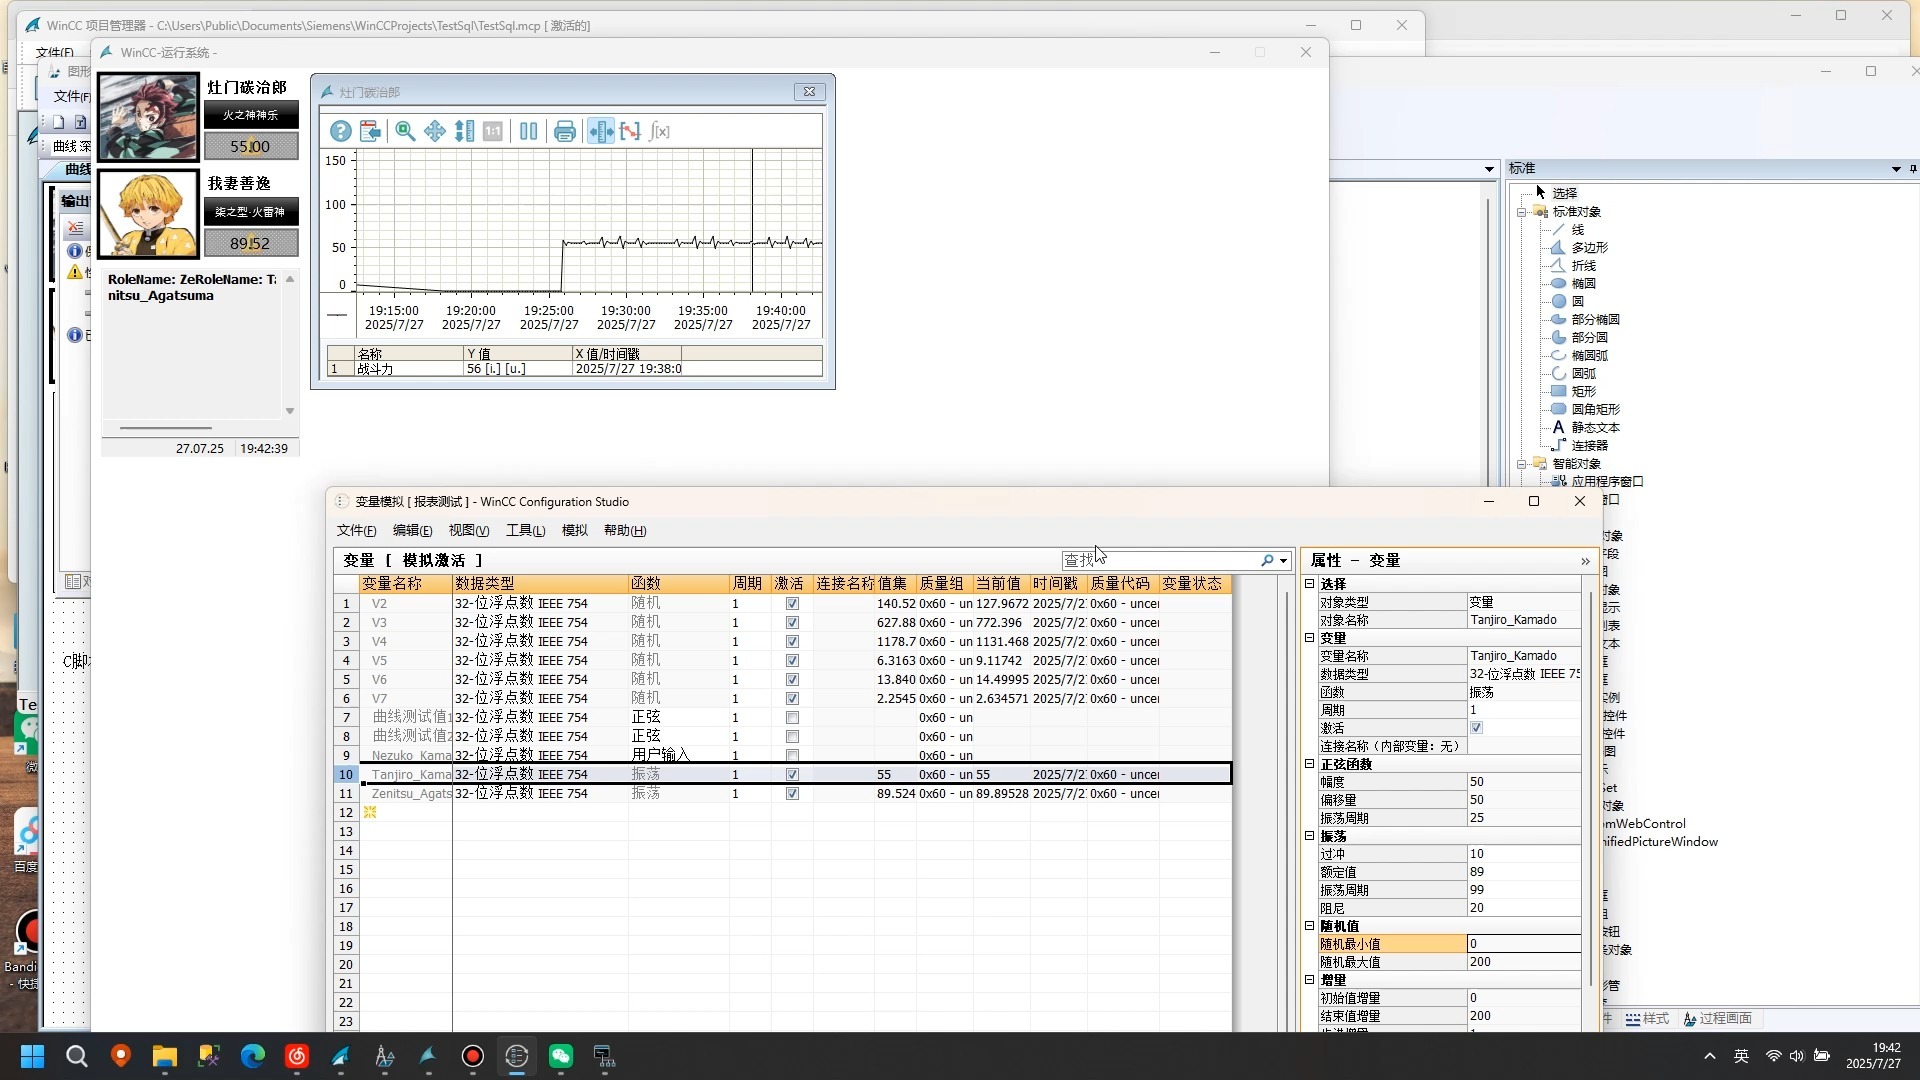Click the statistics range selection icon
This screenshot has height=1080, width=1920.
click(630, 131)
